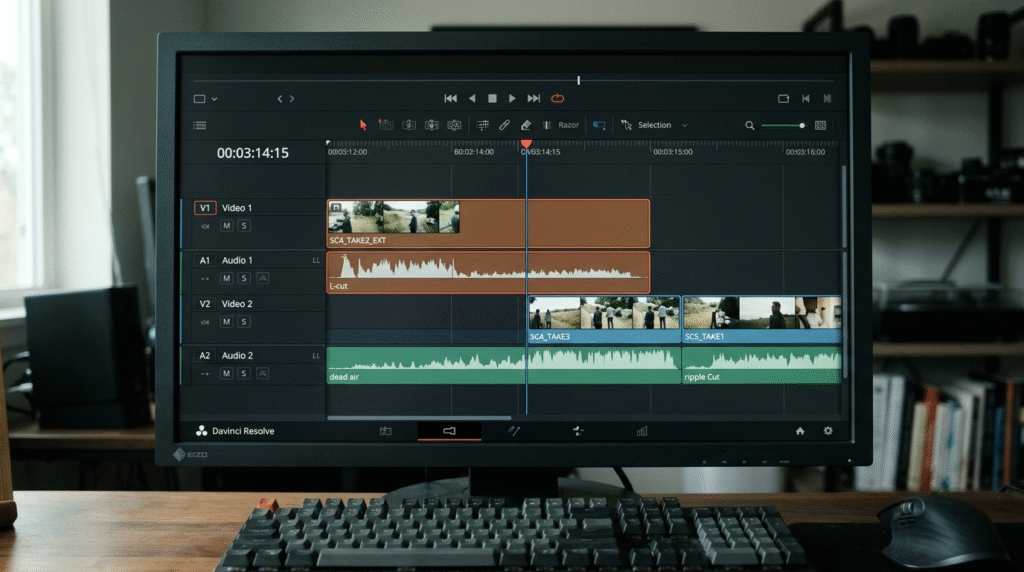
Task: Open the viewer layout dropdown chevron
Action: pos(214,99)
